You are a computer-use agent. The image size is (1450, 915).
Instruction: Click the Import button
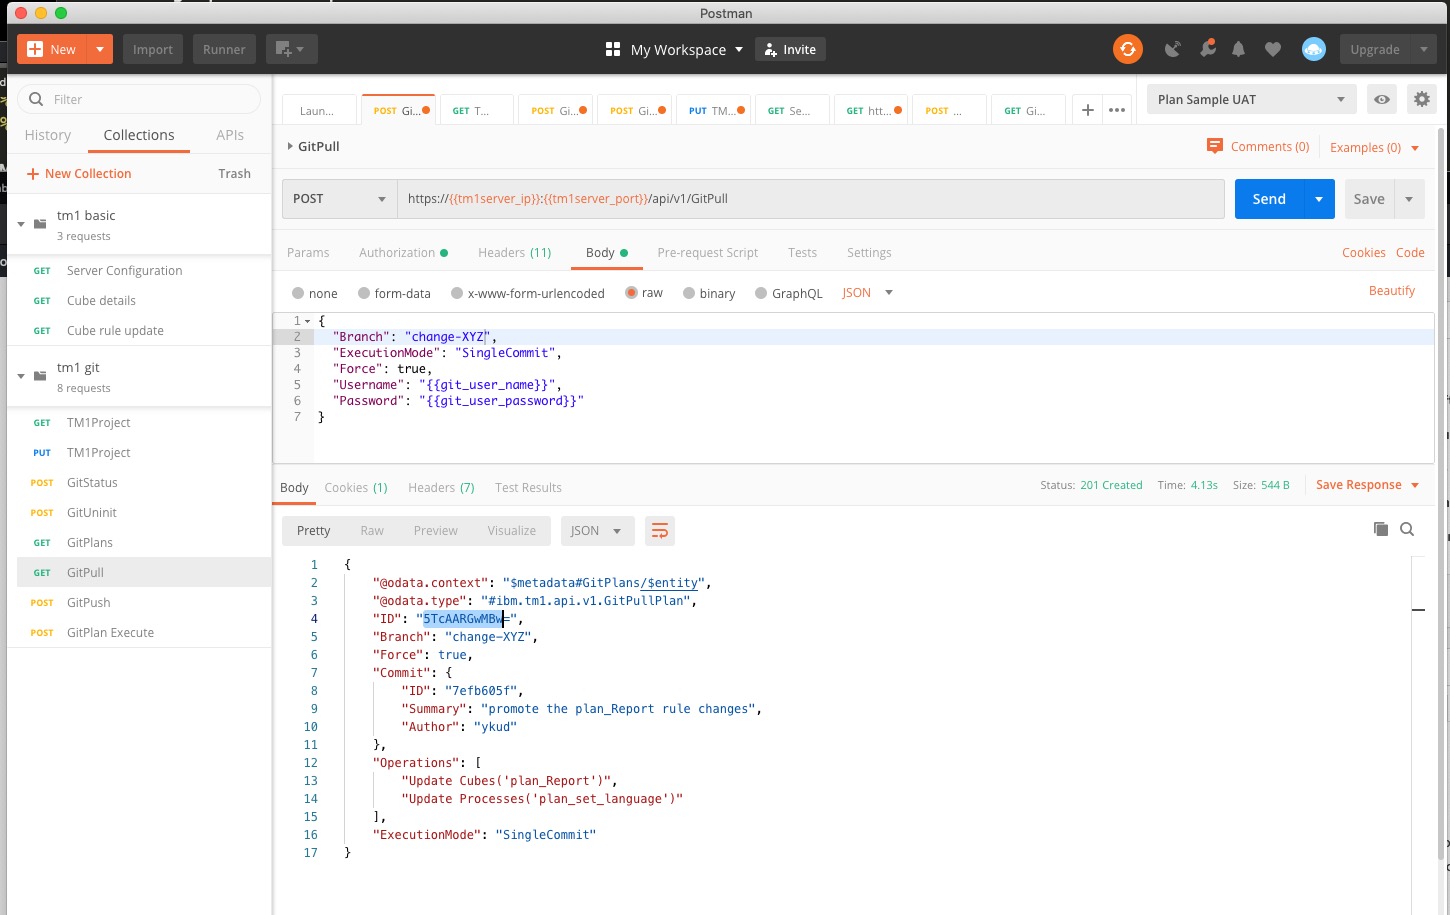point(153,49)
